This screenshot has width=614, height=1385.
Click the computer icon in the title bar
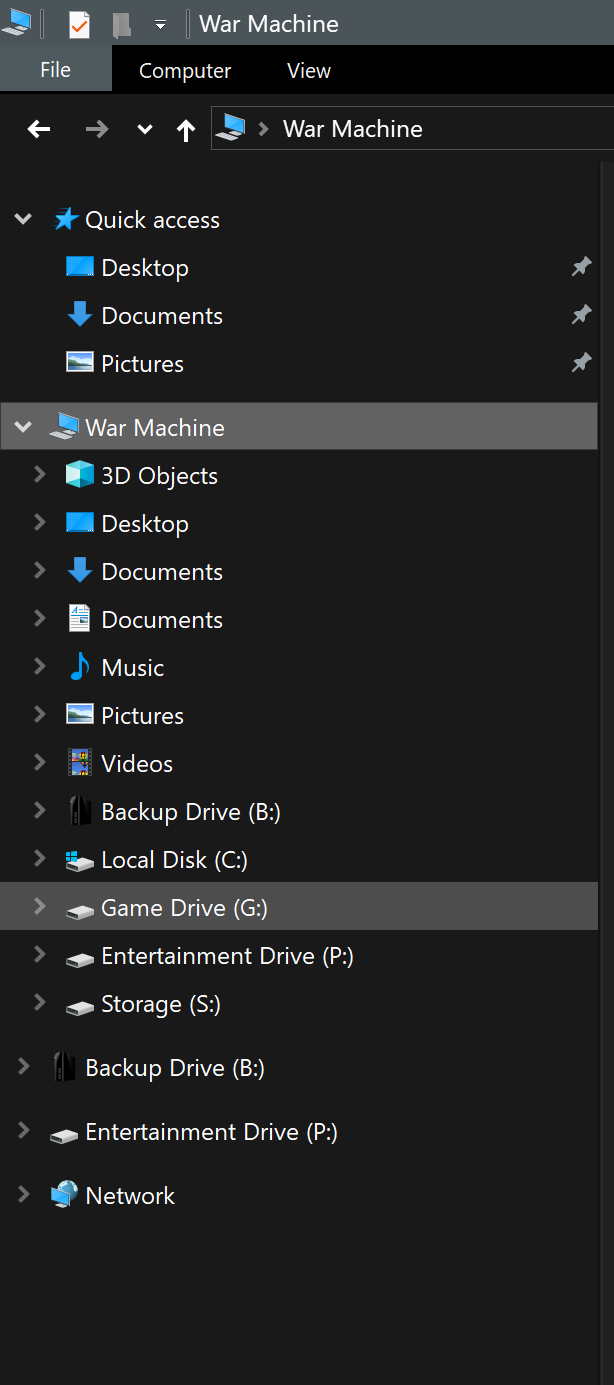[15, 23]
